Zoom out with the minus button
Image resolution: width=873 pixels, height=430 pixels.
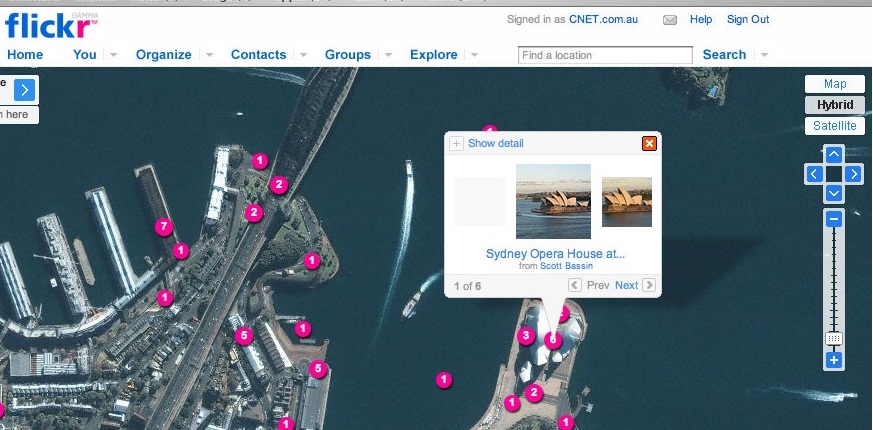[x=834, y=218]
